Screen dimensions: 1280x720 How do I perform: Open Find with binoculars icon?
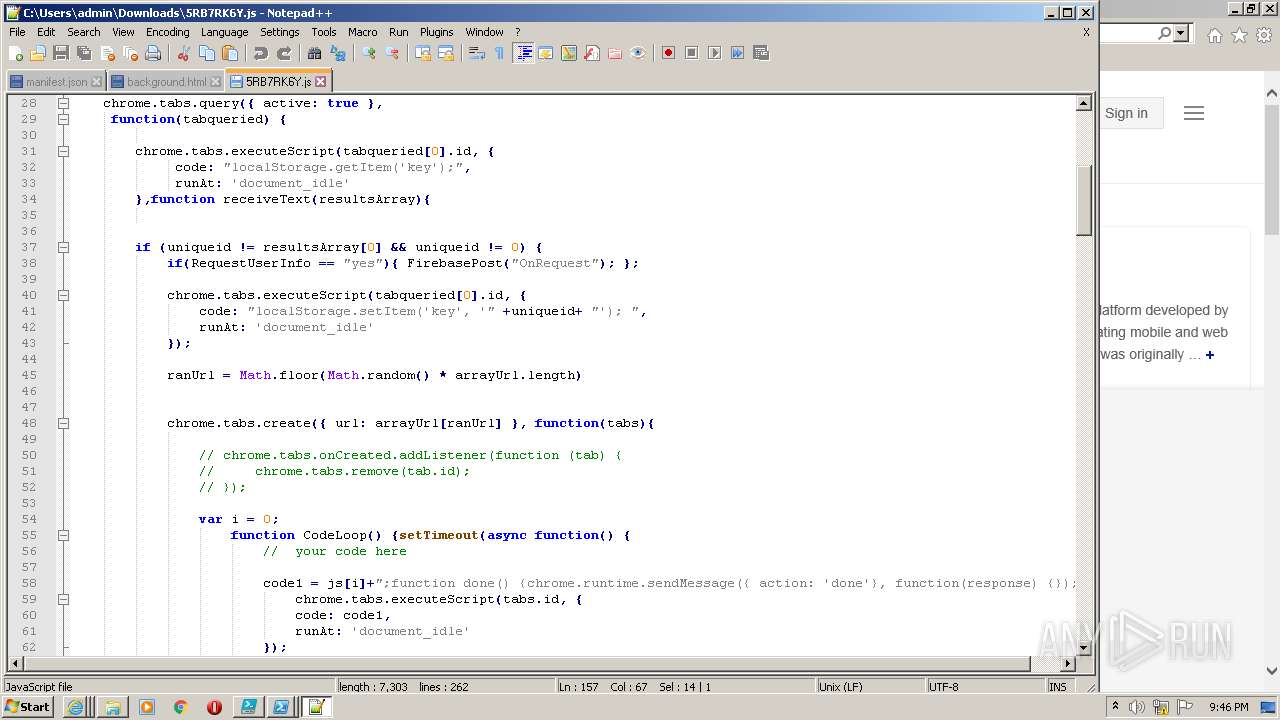pos(315,53)
